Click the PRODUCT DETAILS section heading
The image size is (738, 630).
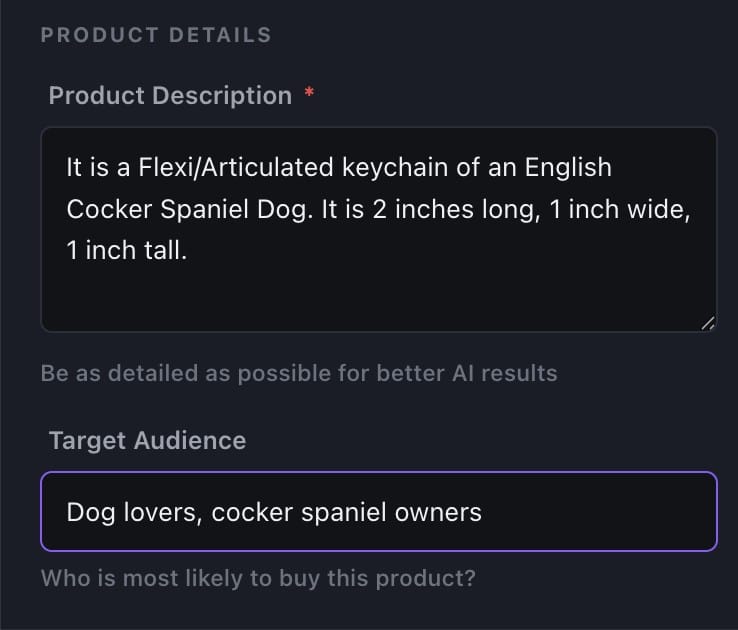click(156, 35)
